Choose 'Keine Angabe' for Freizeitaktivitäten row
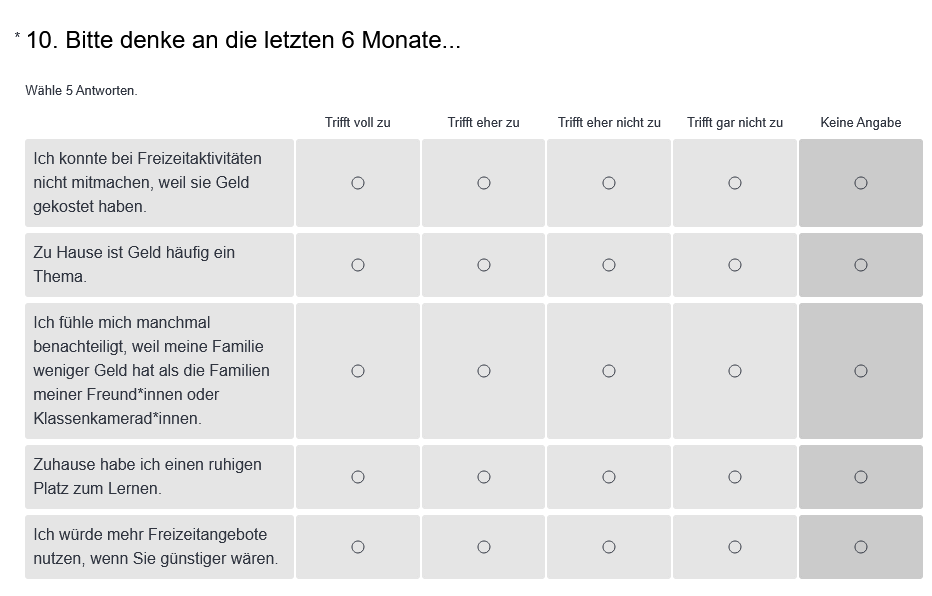This screenshot has width=932, height=596. tap(861, 183)
